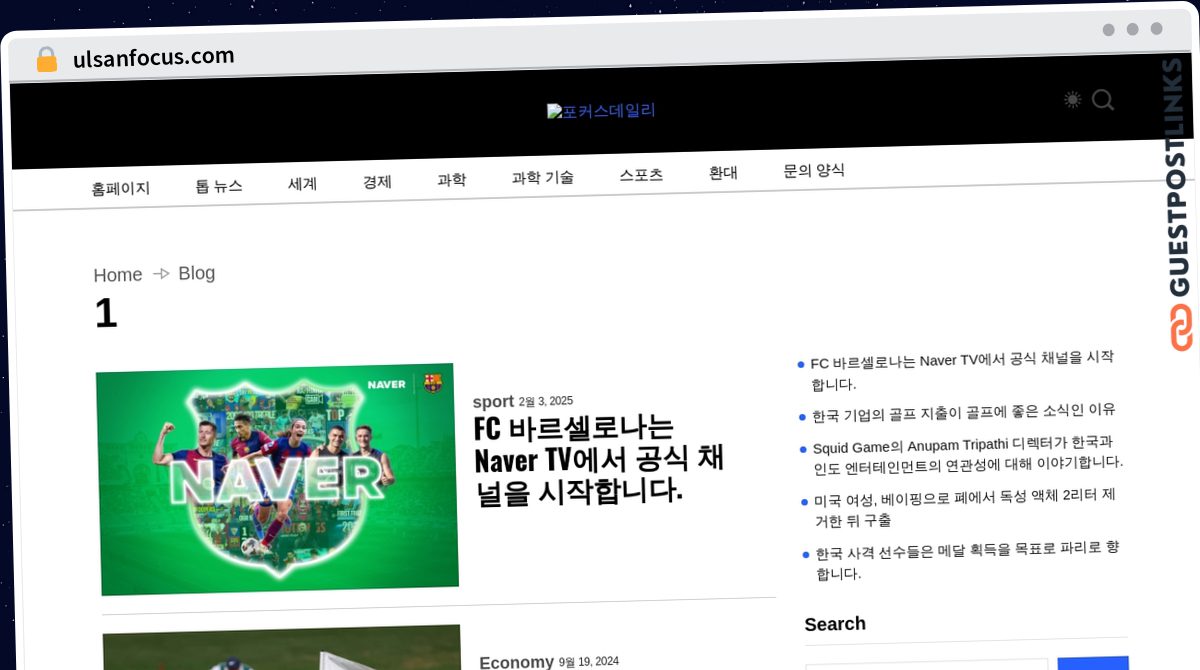The height and width of the screenshot is (670, 1200).
Task: Click the page title 1 heading
Action: [x=106, y=313]
